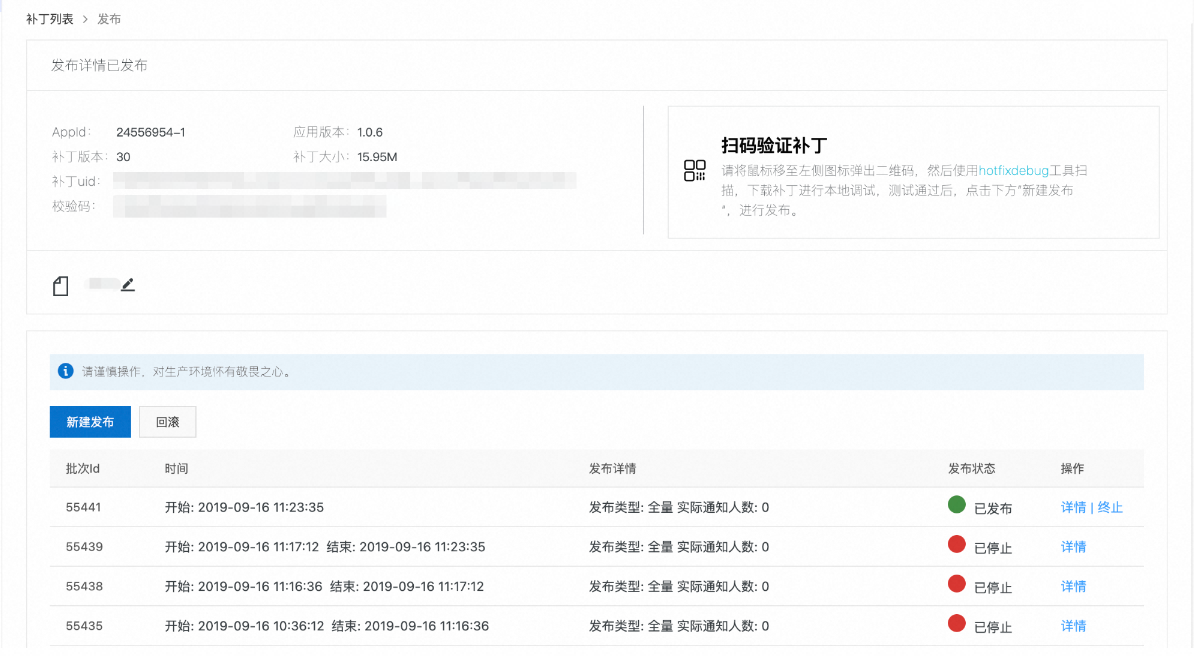Viewport: 1194px width, 656px height.
Task: Click 补丁大小 value 15.95M
Action: click(377, 157)
